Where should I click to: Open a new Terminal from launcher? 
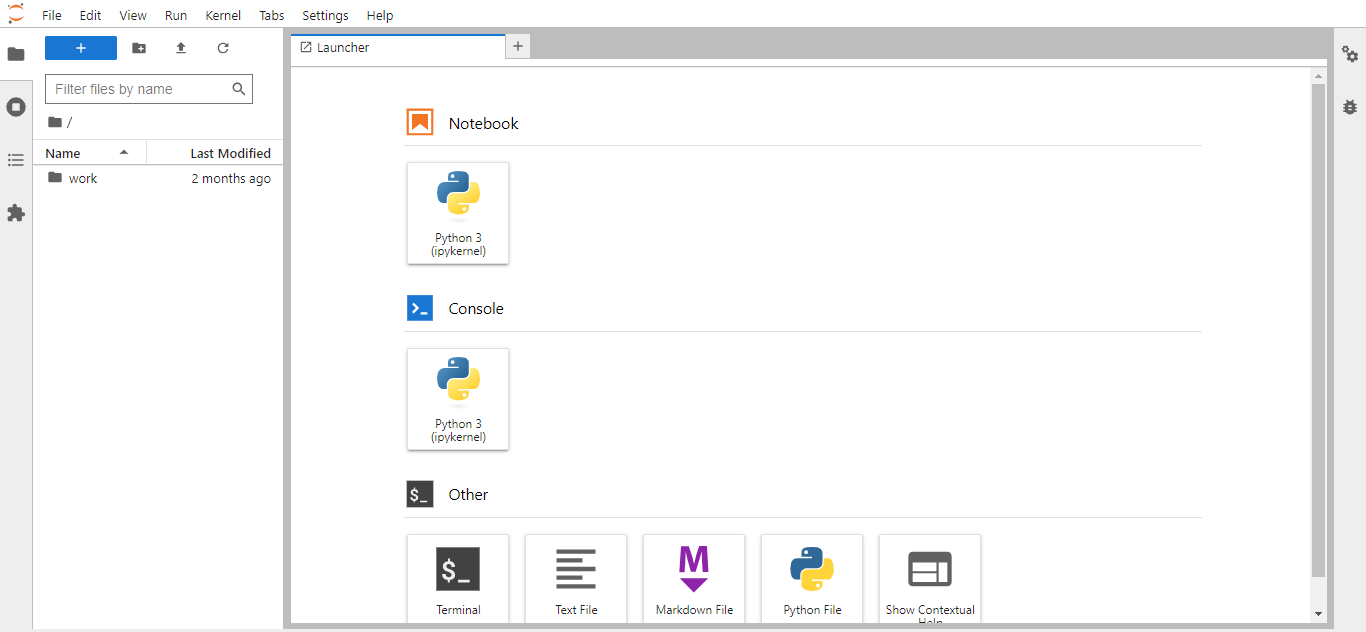(458, 578)
